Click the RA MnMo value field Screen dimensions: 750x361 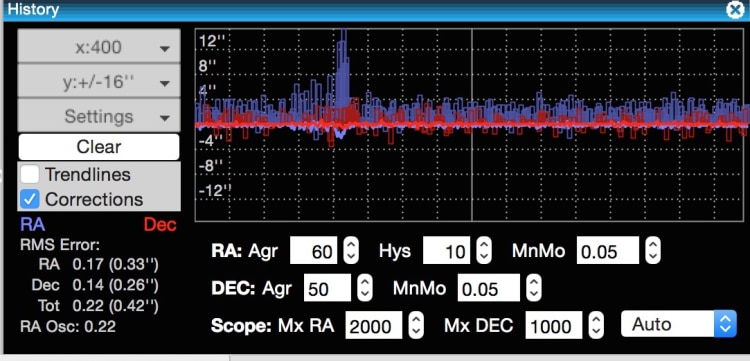pos(607,250)
